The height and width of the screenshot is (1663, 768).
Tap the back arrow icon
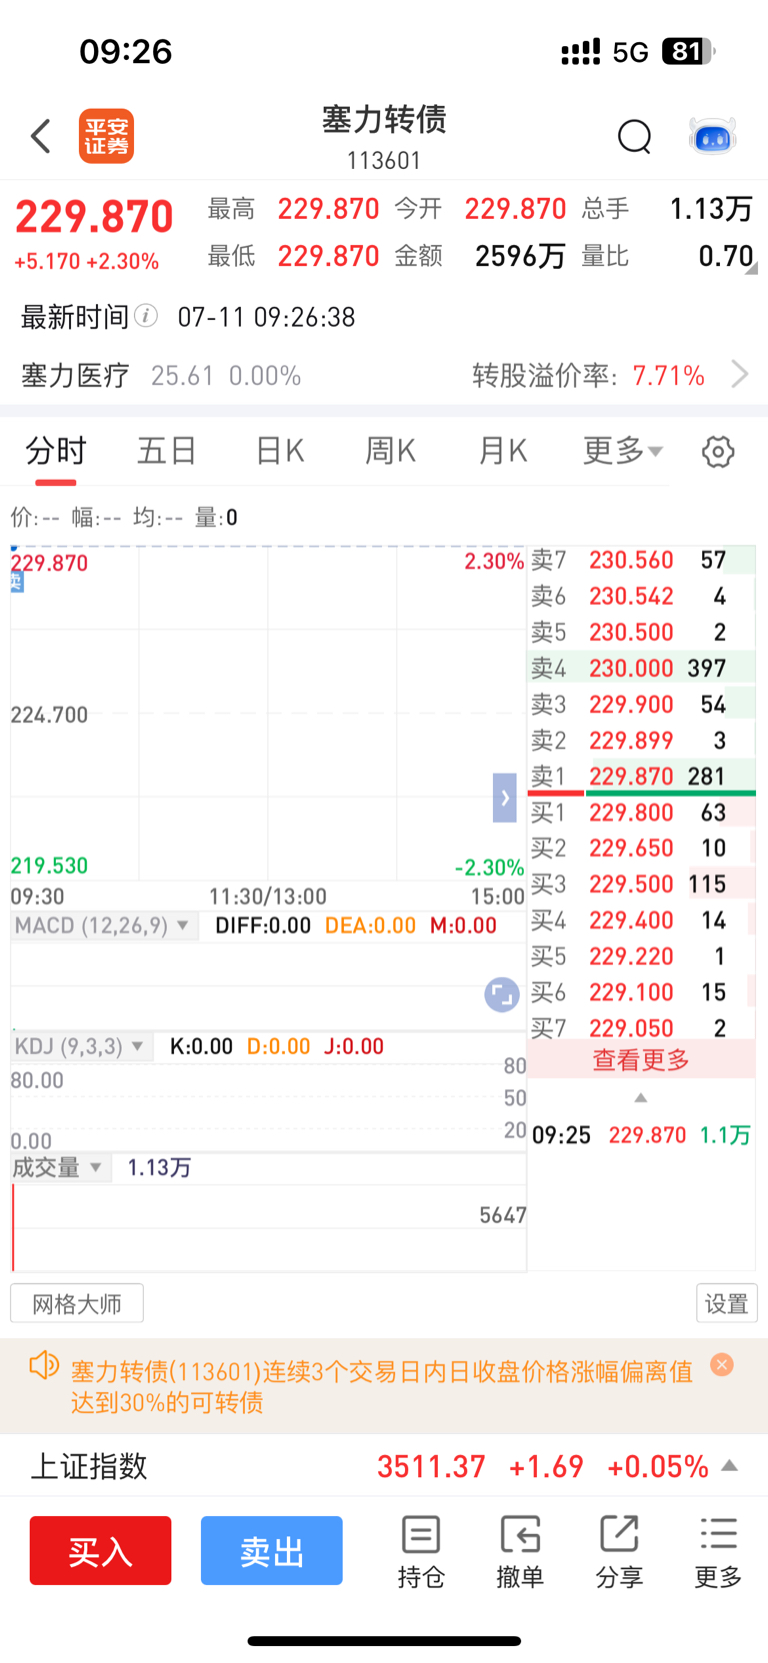point(41,136)
